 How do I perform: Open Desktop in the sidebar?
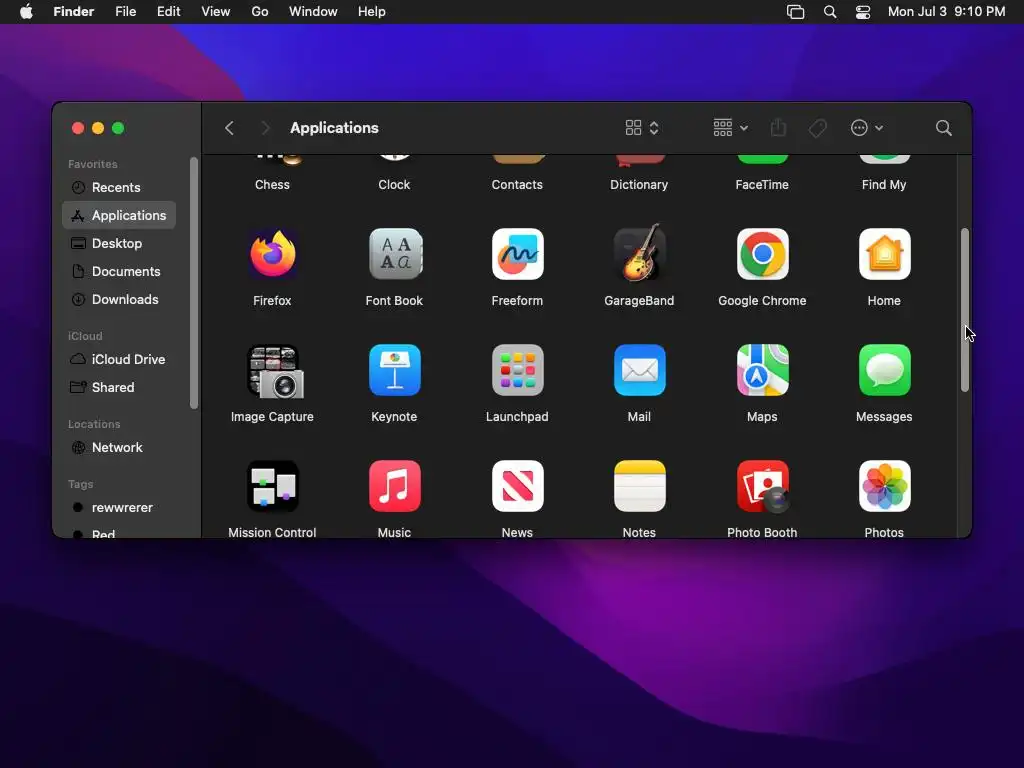(x=119, y=244)
